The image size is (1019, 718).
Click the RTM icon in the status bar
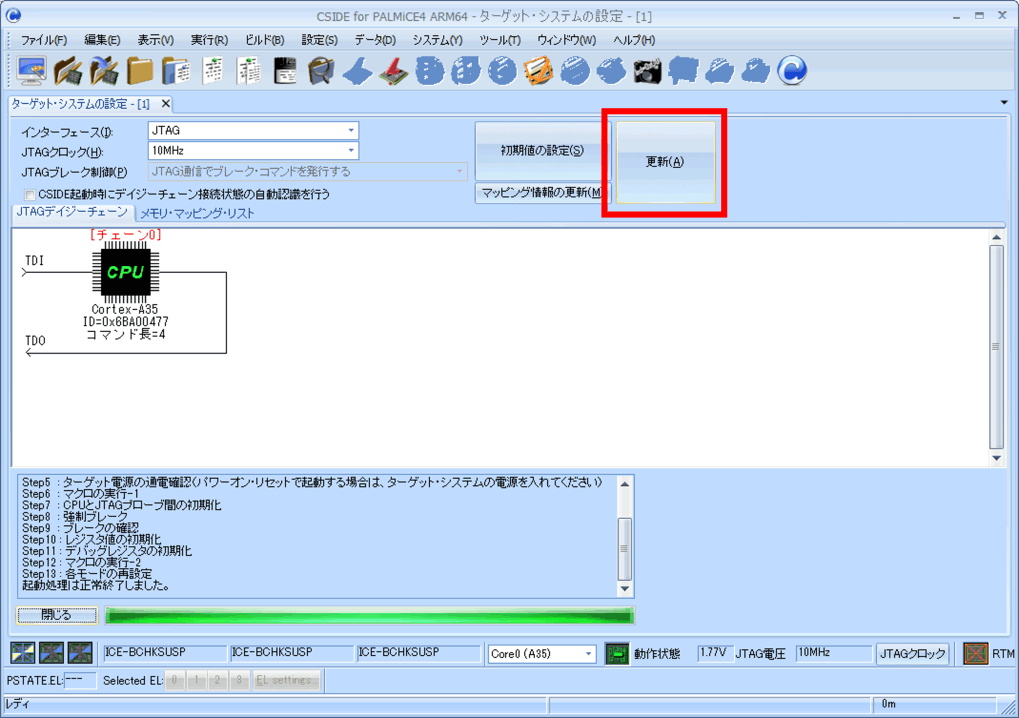click(x=975, y=654)
